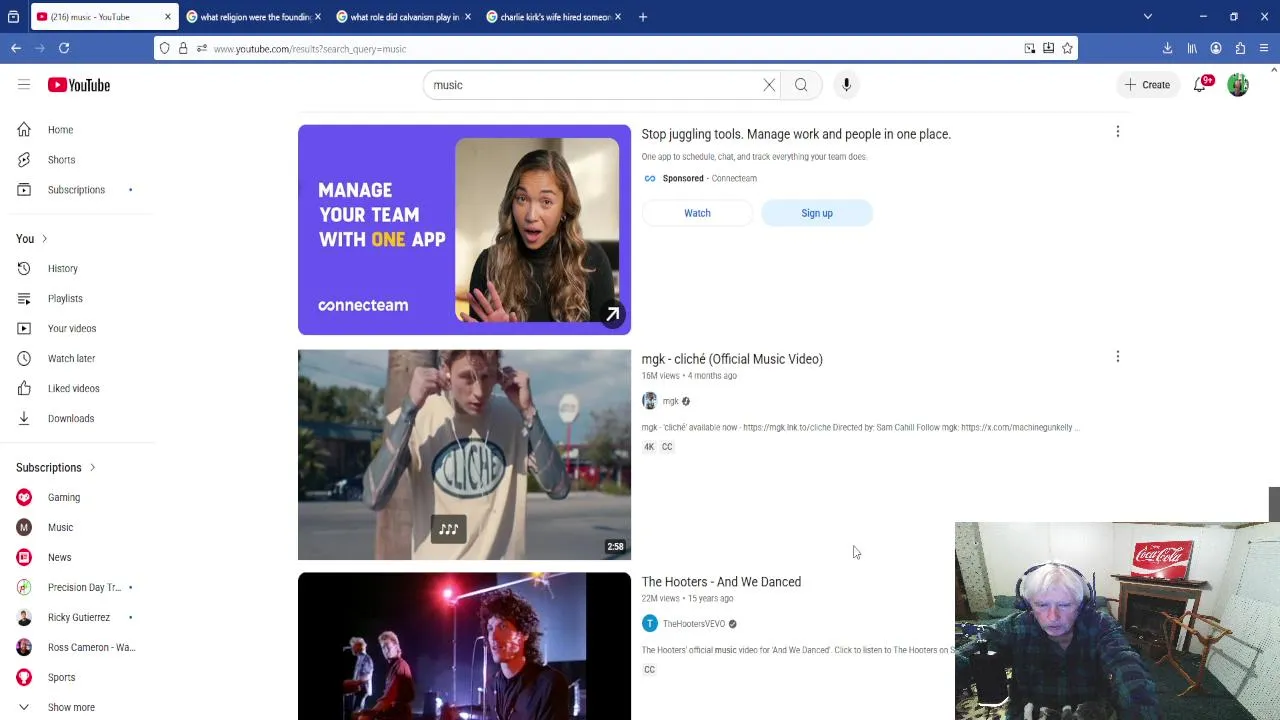1280x720 pixels.
Task: Close the YouTube music tab
Action: coord(167,17)
